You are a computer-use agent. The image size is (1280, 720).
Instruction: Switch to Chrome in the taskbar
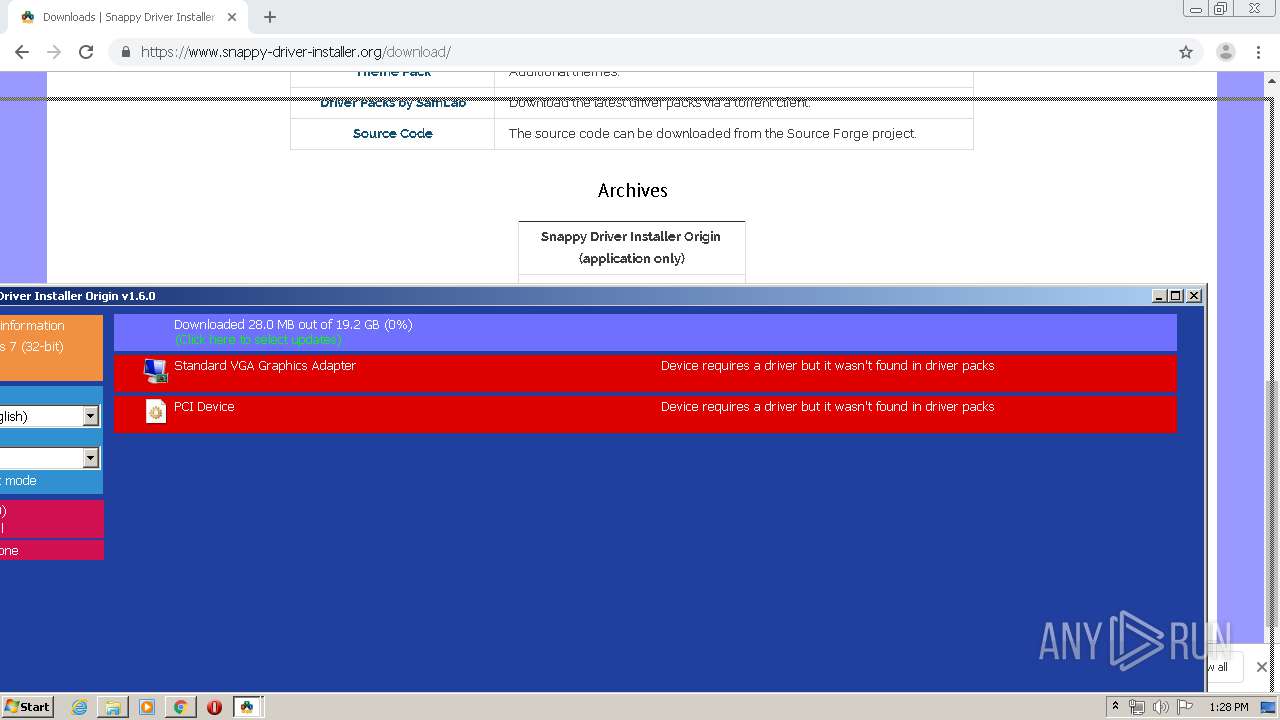[x=180, y=707]
